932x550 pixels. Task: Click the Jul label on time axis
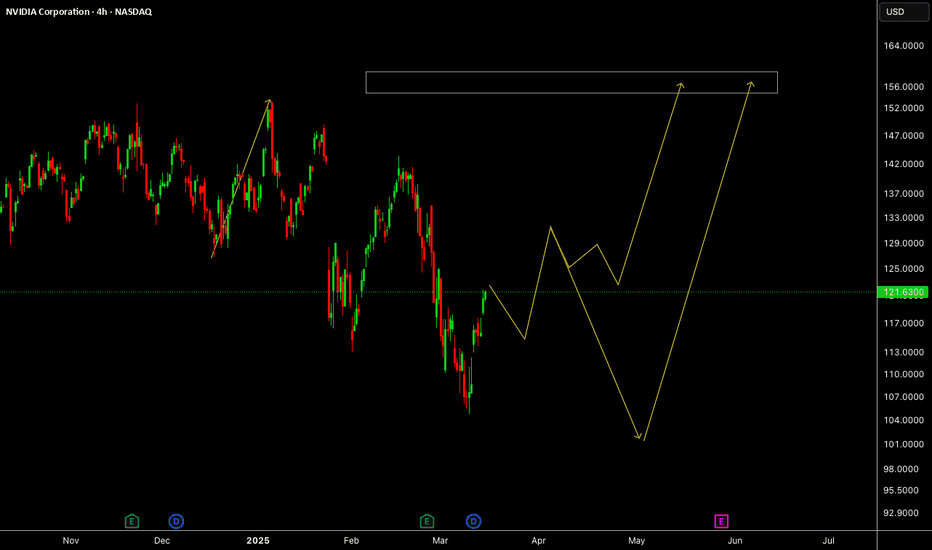click(x=829, y=540)
